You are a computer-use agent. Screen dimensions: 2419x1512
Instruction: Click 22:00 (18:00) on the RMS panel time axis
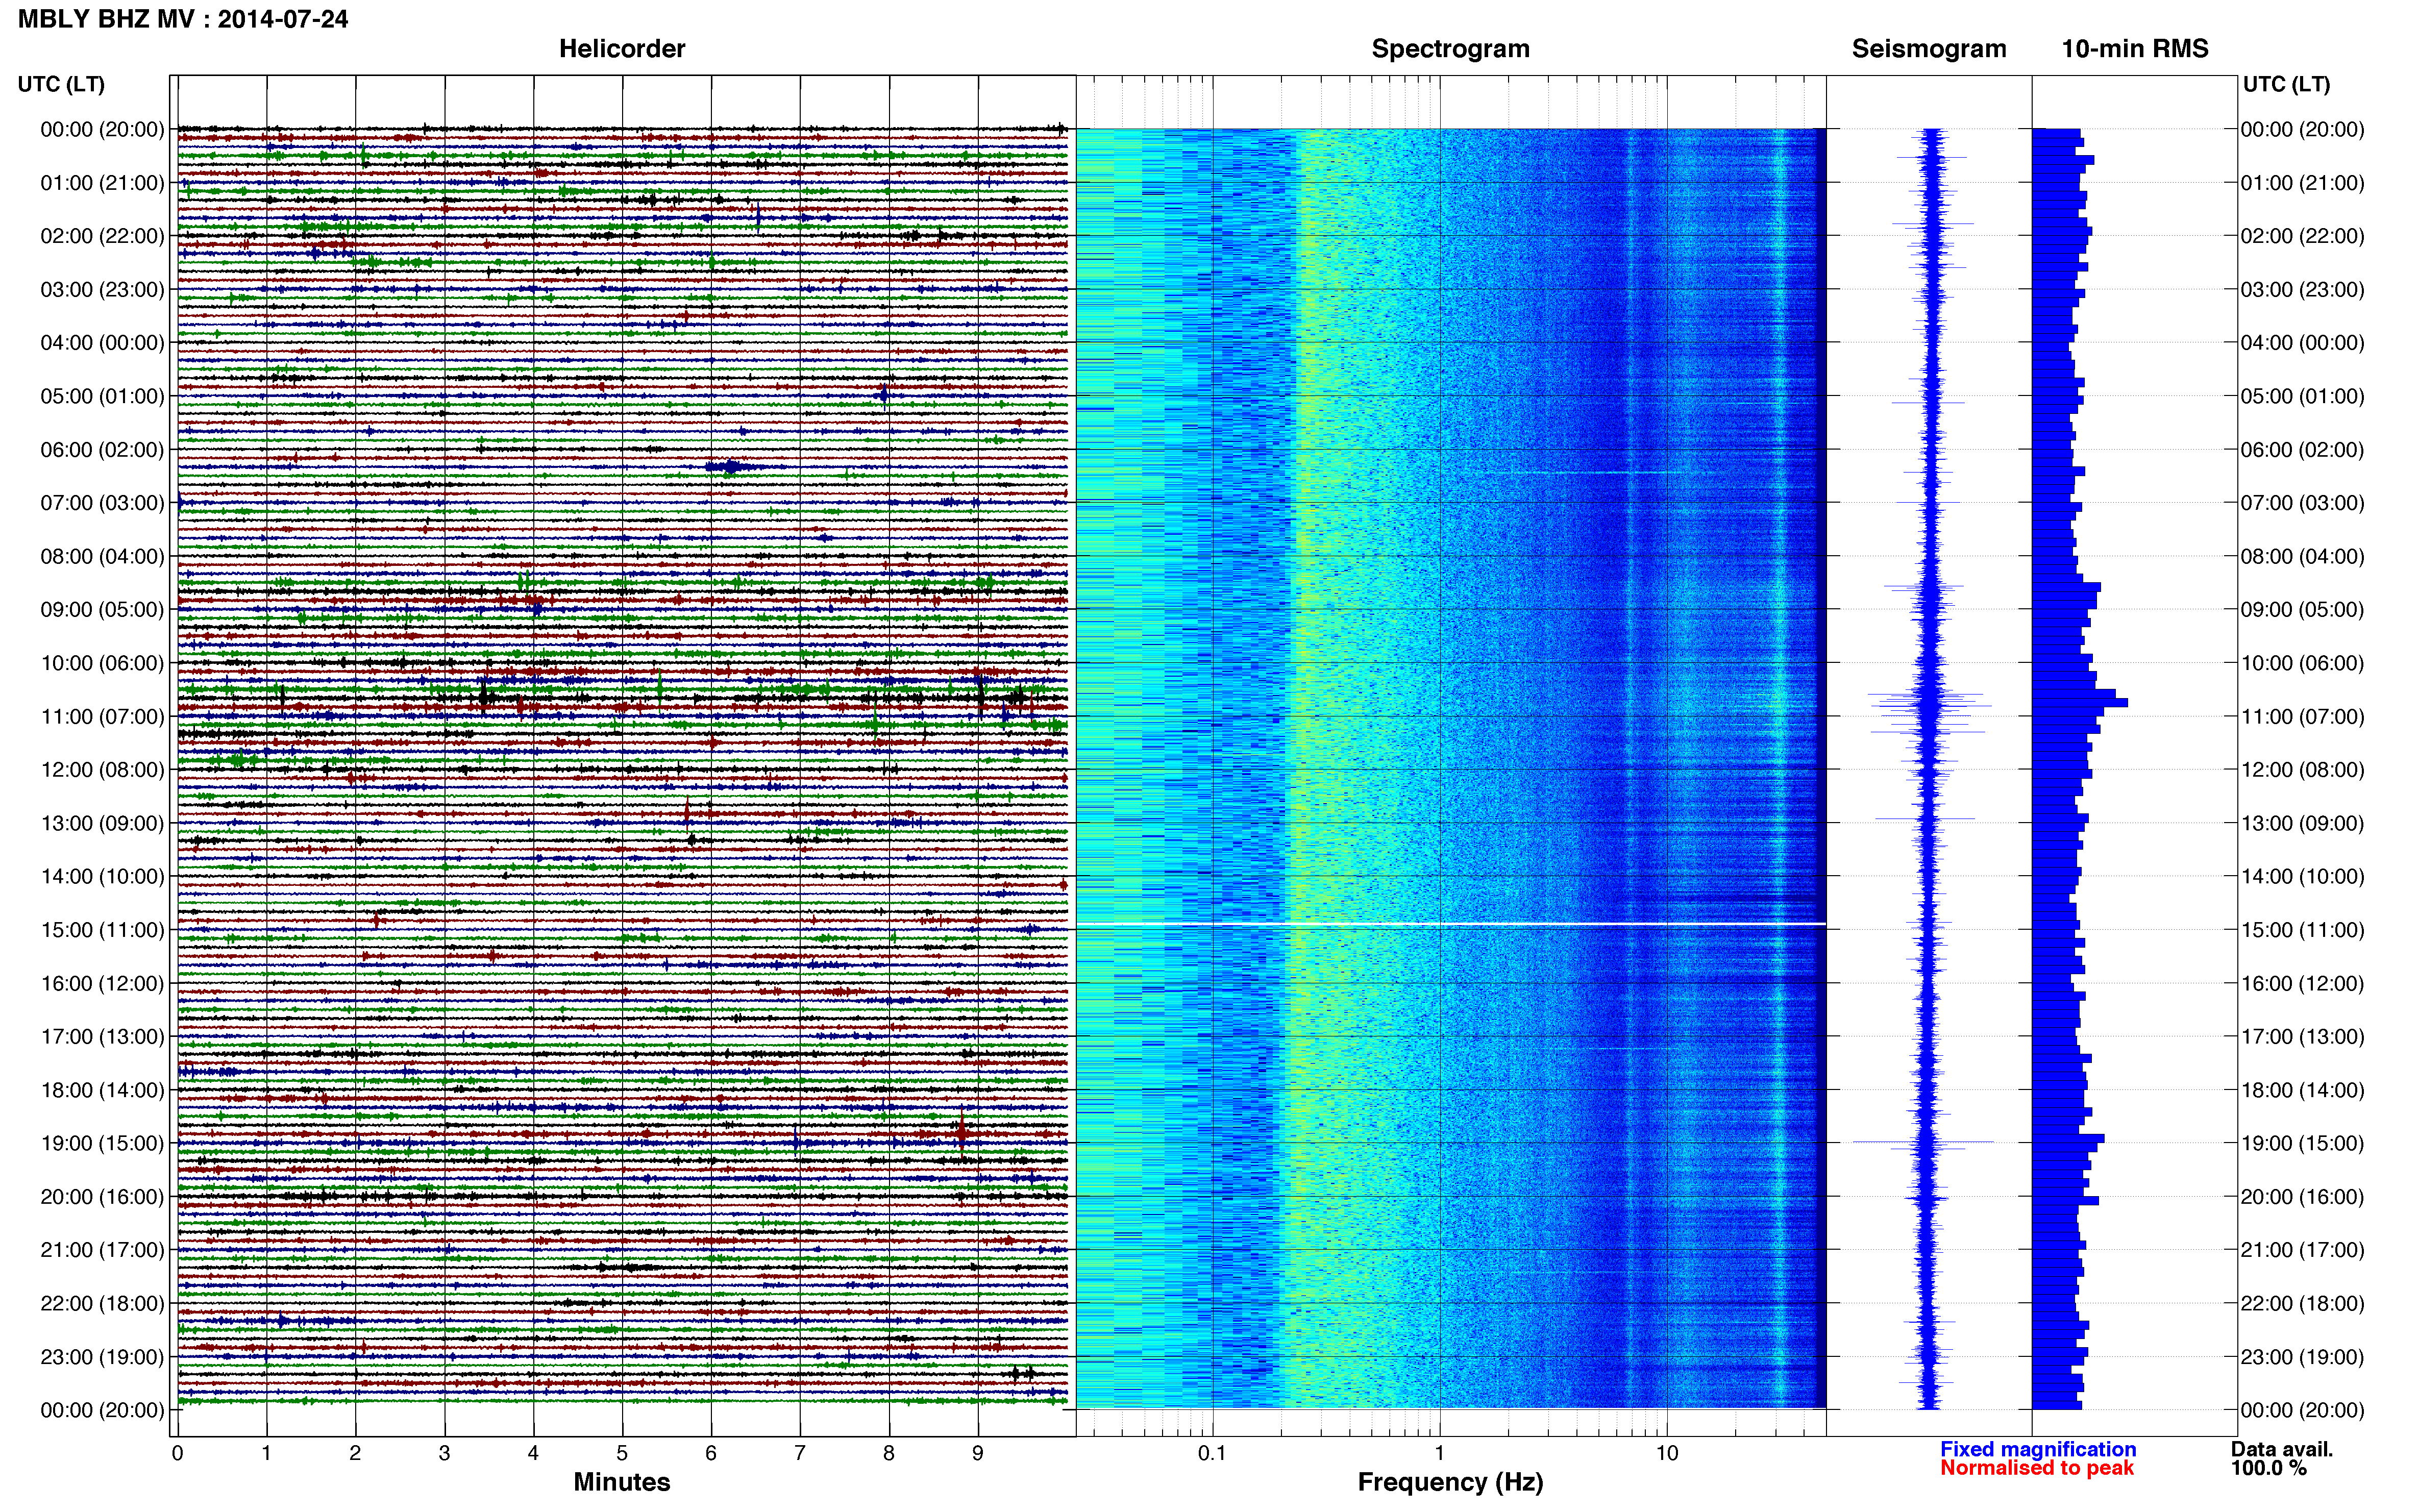click(x=2302, y=1303)
